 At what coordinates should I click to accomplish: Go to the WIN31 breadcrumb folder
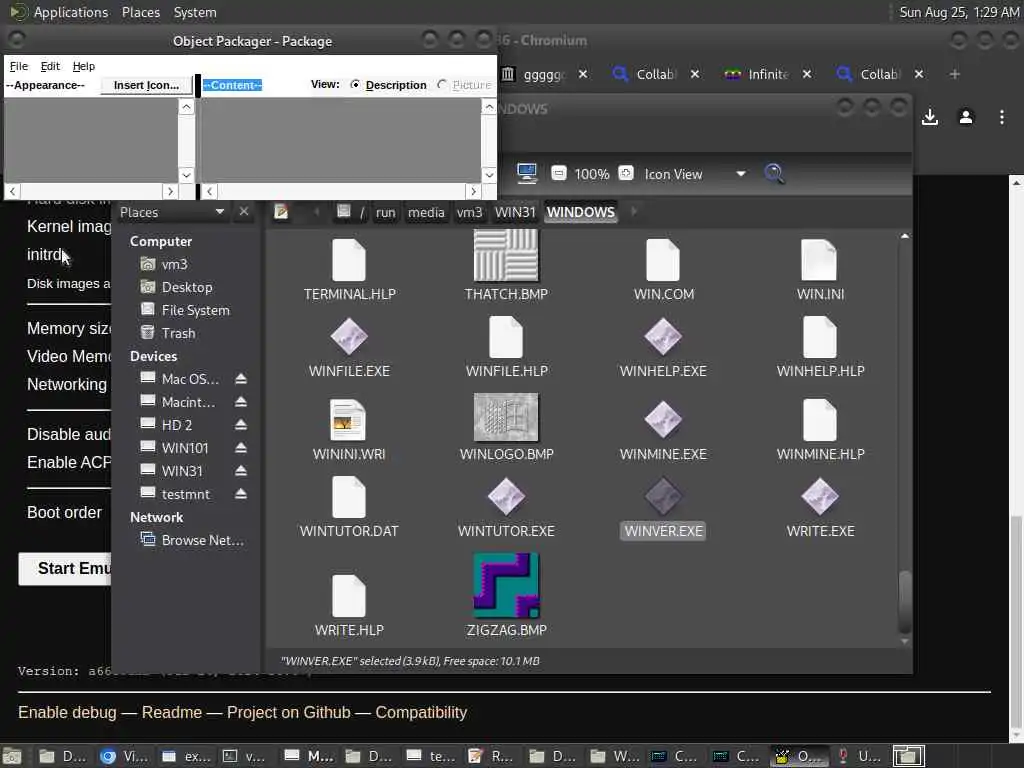pos(515,212)
